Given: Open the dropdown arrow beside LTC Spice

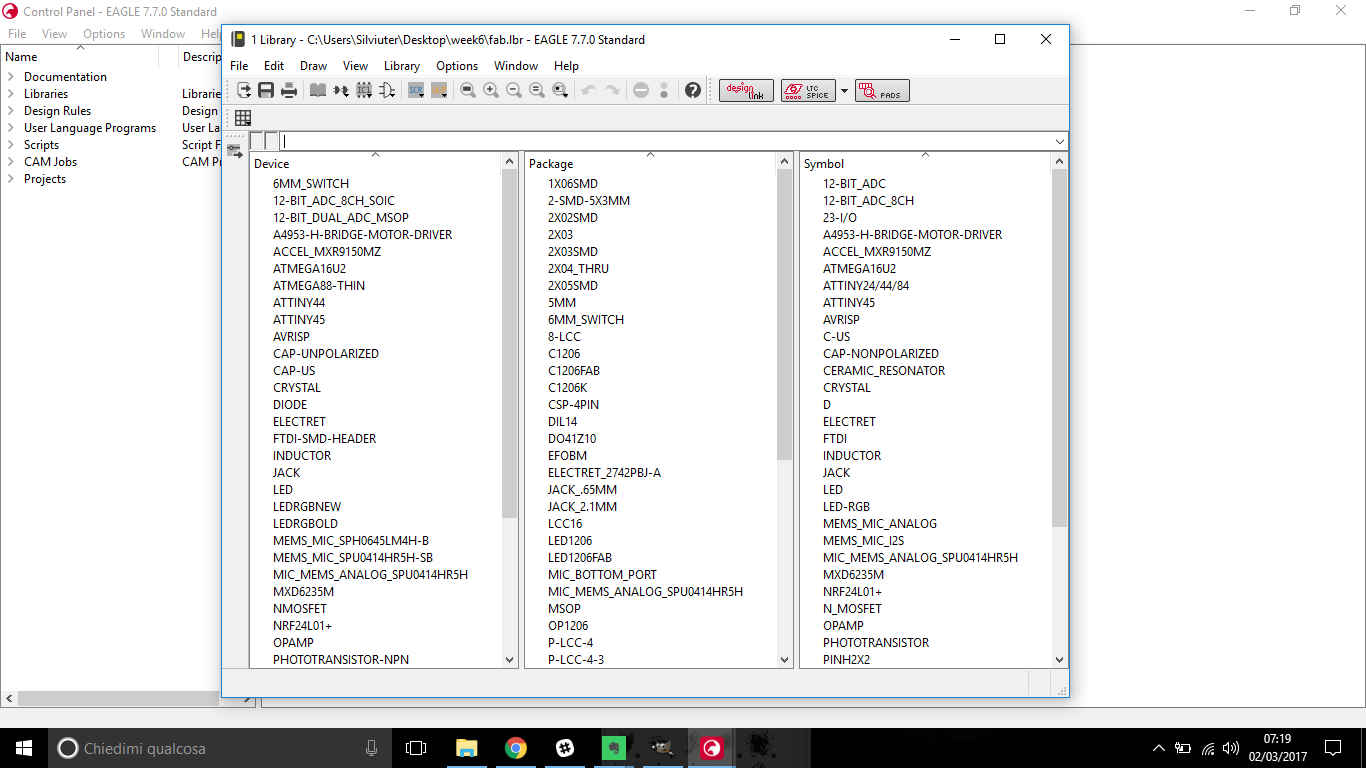Looking at the screenshot, I should (844, 91).
